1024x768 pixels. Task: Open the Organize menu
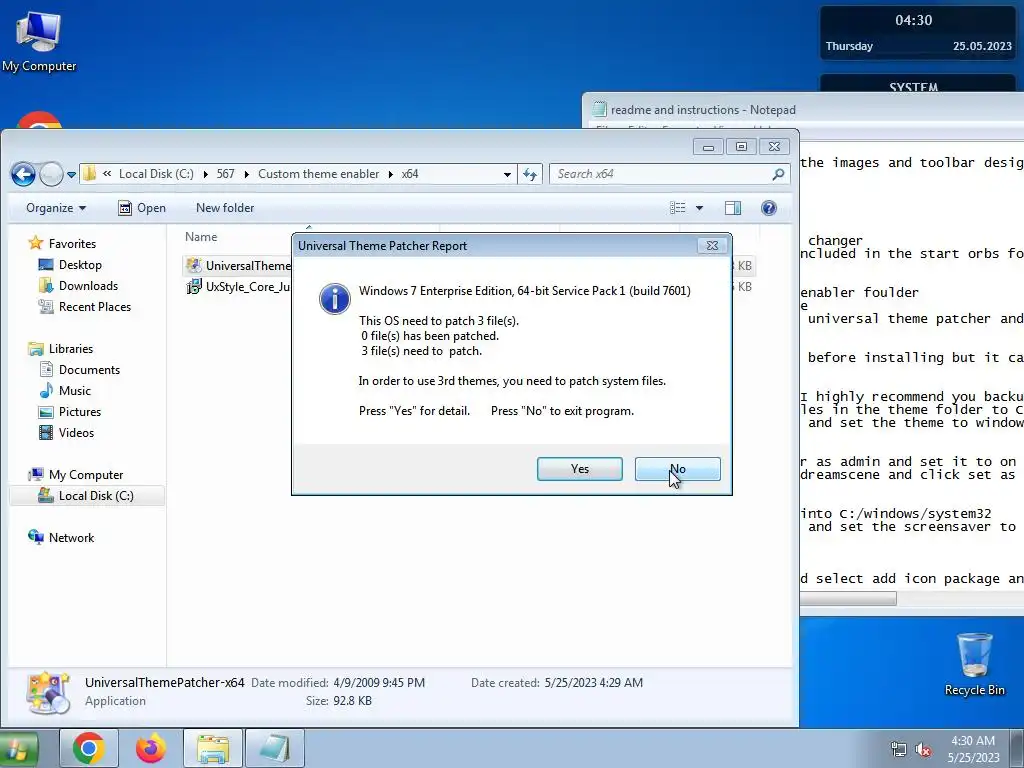tap(56, 208)
